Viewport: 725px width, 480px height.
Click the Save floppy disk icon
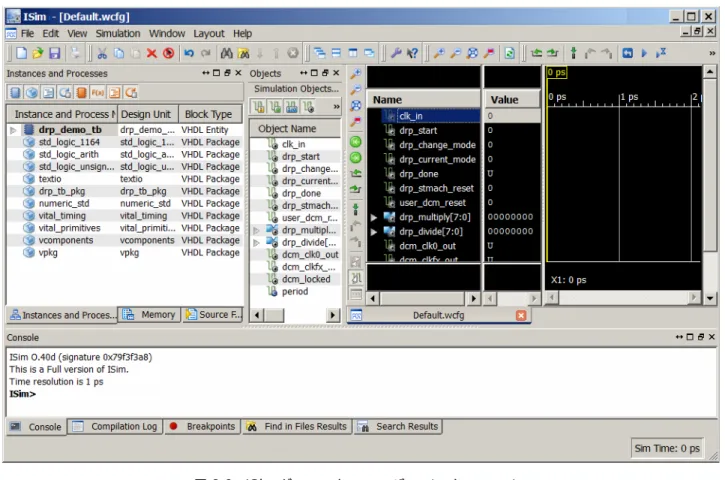tap(55, 53)
